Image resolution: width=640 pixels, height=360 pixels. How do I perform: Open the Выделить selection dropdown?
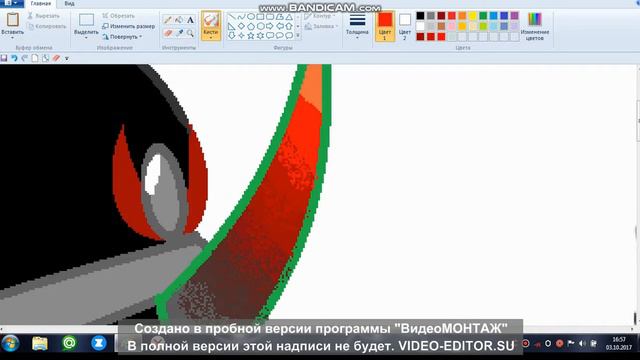click(86, 38)
